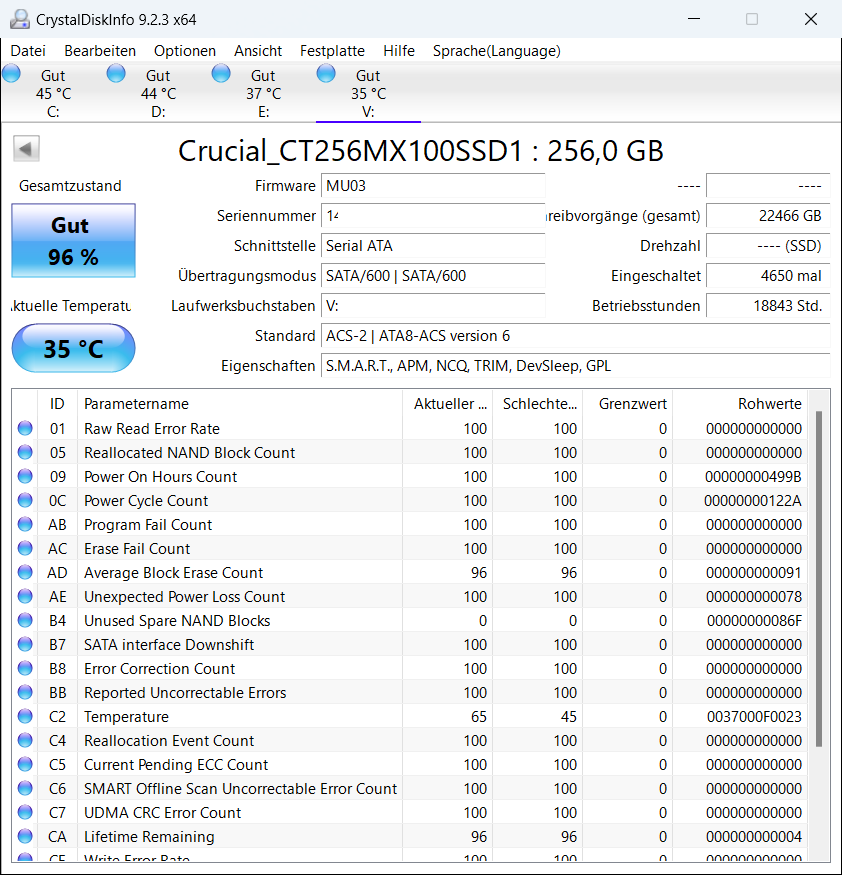The image size is (842, 875).
Task: Open the Optionen menu
Action: pos(184,50)
